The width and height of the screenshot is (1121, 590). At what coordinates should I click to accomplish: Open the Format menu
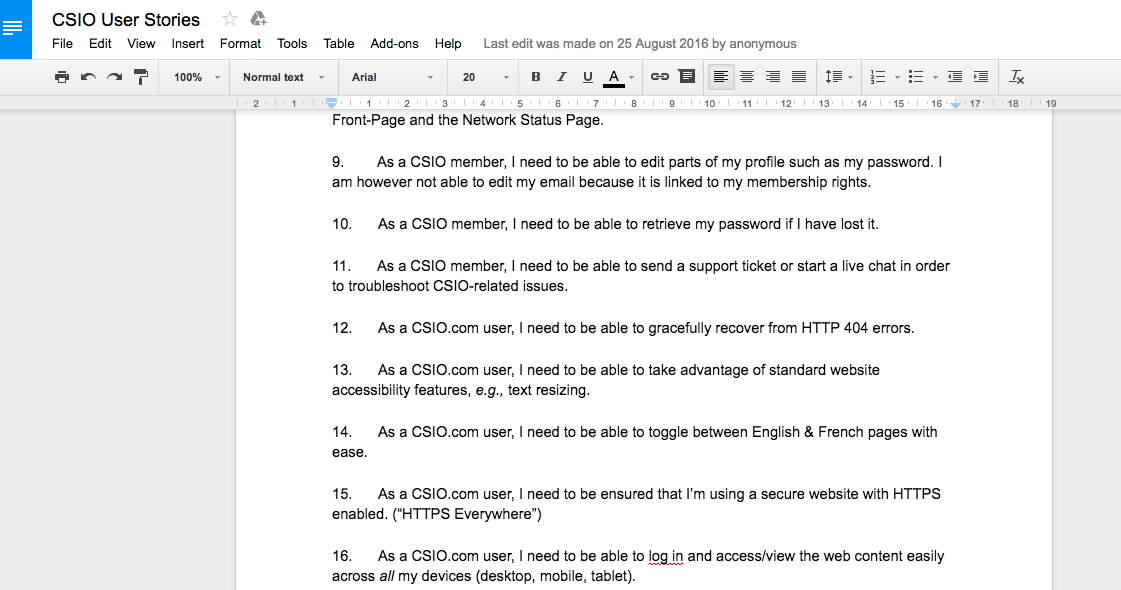240,44
